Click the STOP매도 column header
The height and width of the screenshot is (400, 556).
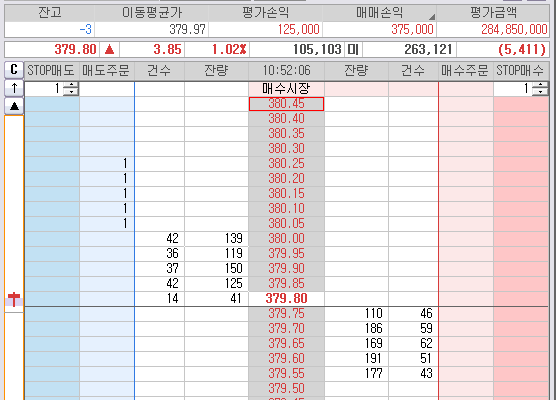[x=52, y=71]
